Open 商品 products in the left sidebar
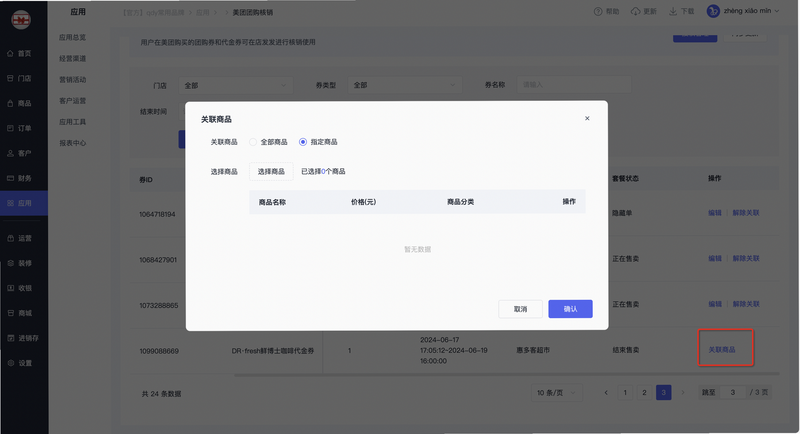The width and height of the screenshot is (800, 434). tap(19, 104)
